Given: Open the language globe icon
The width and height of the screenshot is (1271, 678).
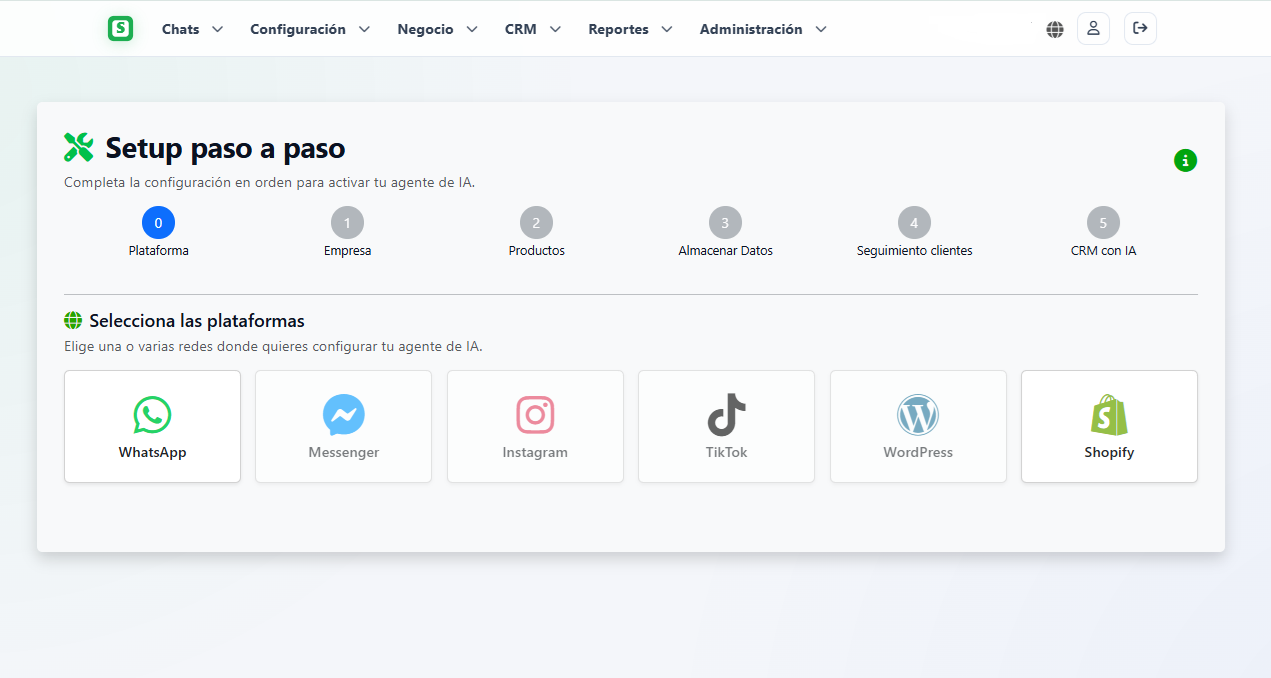Looking at the screenshot, I should coord(1055,29).
